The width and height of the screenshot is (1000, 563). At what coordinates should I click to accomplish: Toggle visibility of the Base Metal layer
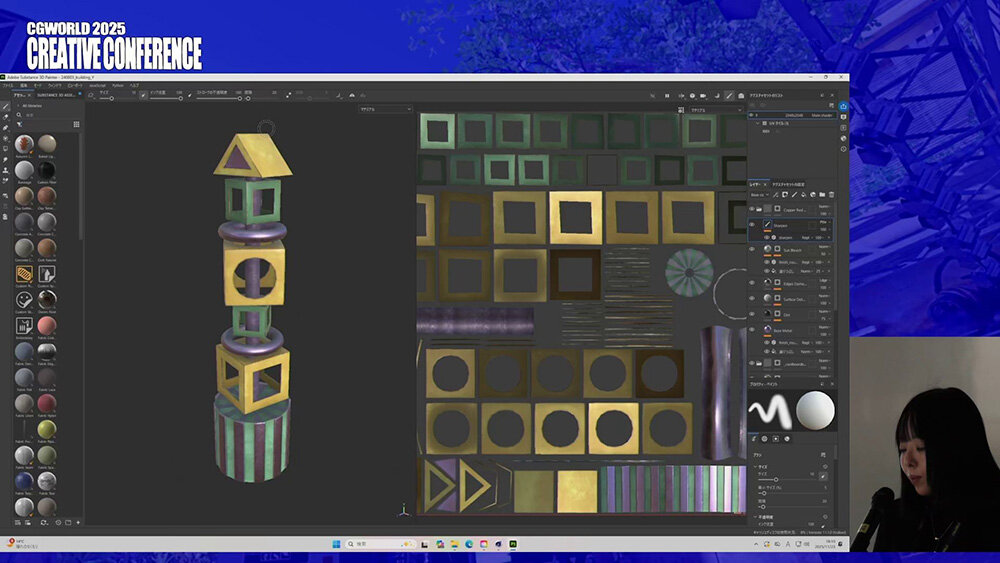tap(752, 329)
